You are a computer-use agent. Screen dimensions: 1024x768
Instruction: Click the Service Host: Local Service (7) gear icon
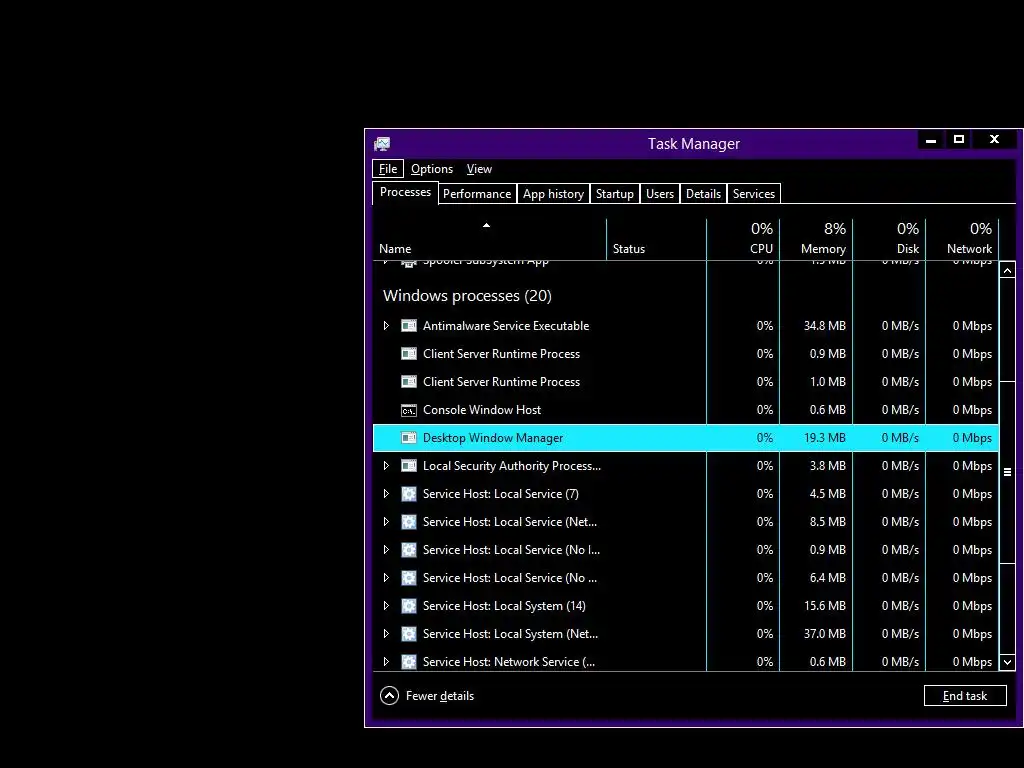click(409, 494)
